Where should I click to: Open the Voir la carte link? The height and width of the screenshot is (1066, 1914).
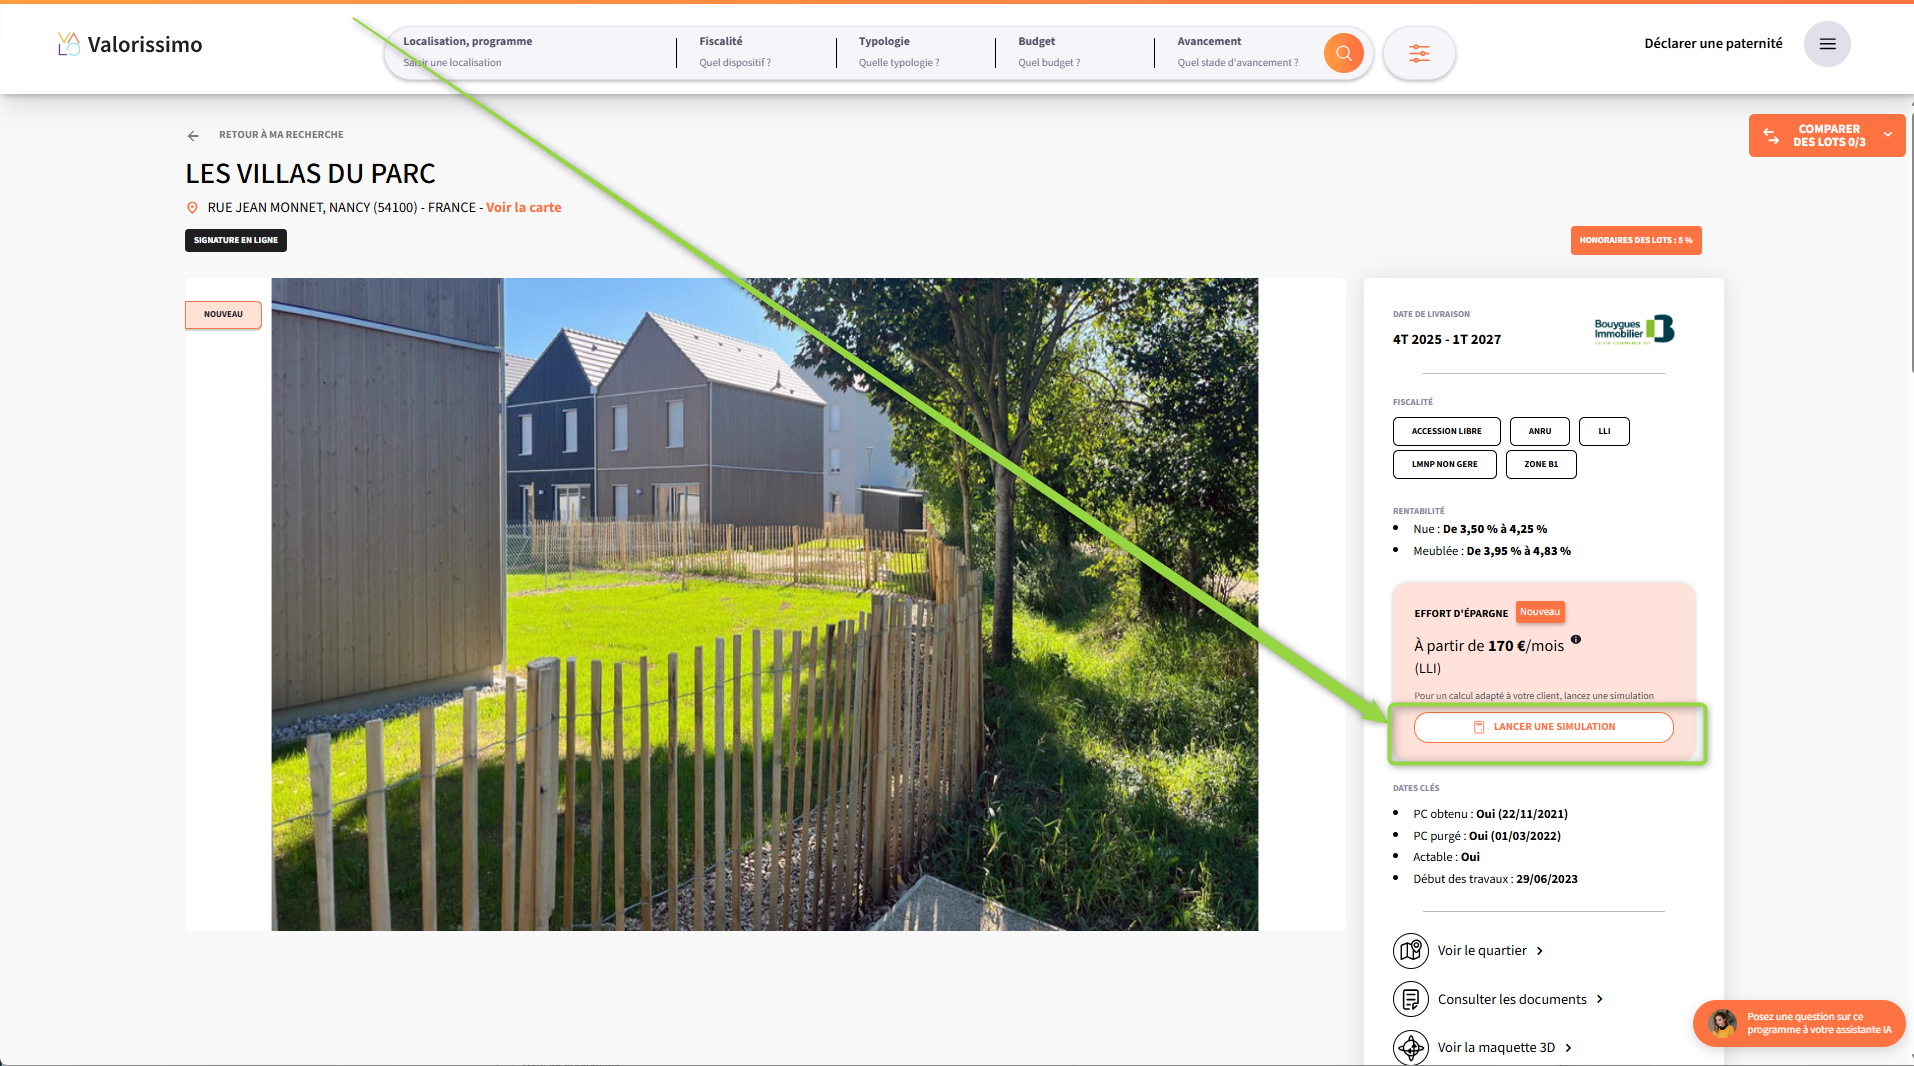[523, 208]
